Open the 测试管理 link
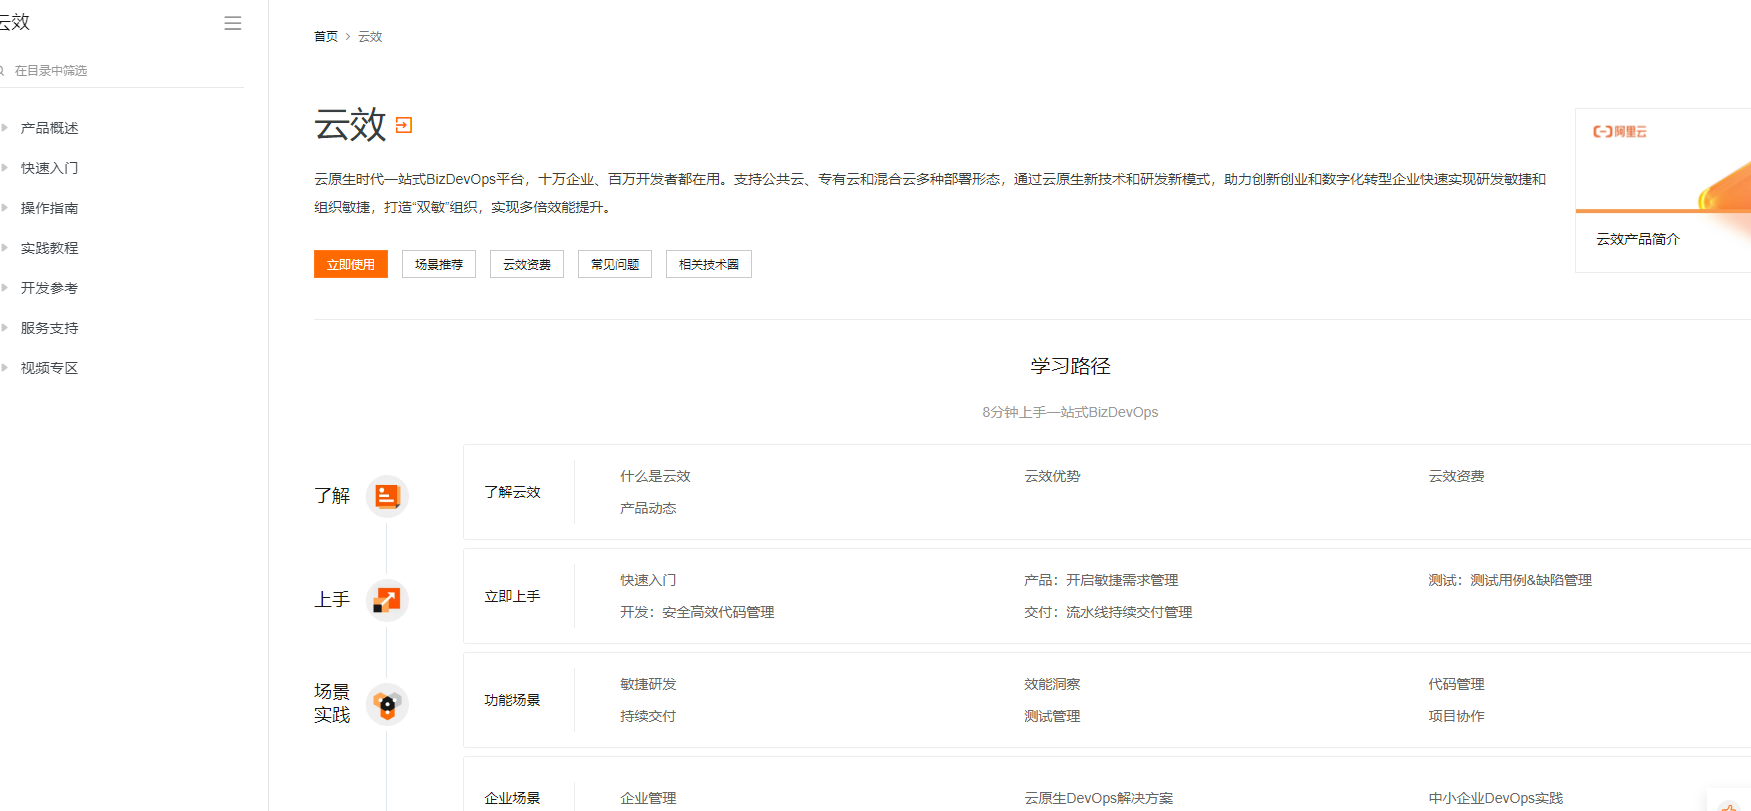This screenshot has width=1751, height=811. click(1052, 716)
